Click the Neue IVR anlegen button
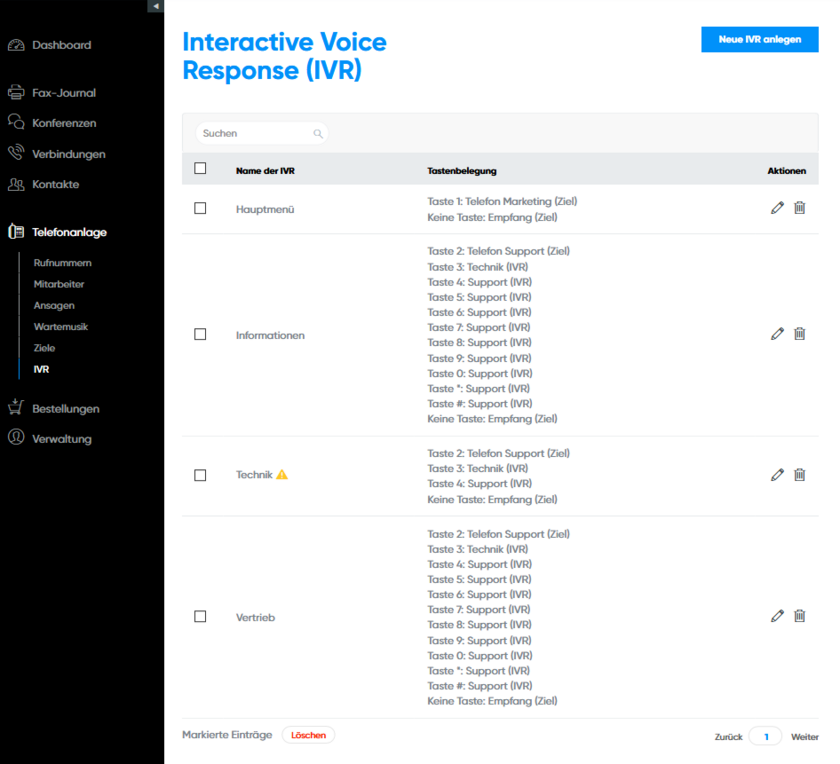Screen dimensions: 840x764 (x=759, y=40)
